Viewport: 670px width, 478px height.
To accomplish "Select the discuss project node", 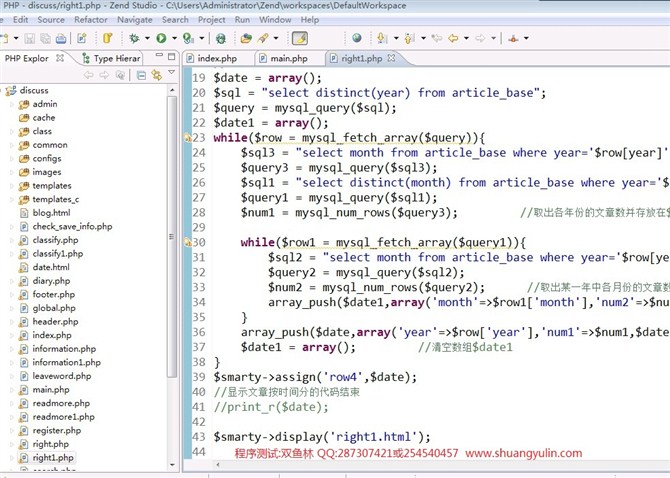I will click(x=34, y=91).
